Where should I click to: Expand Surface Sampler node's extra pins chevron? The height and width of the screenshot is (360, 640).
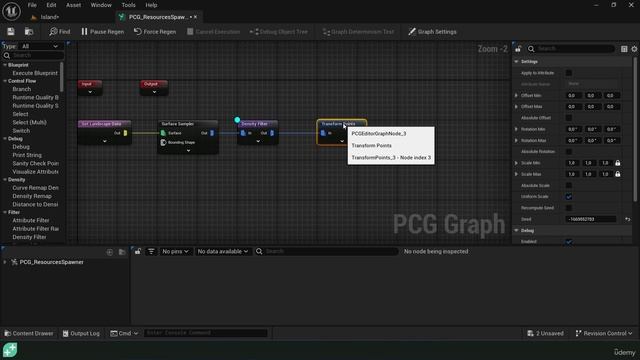[x=188, y=151]
